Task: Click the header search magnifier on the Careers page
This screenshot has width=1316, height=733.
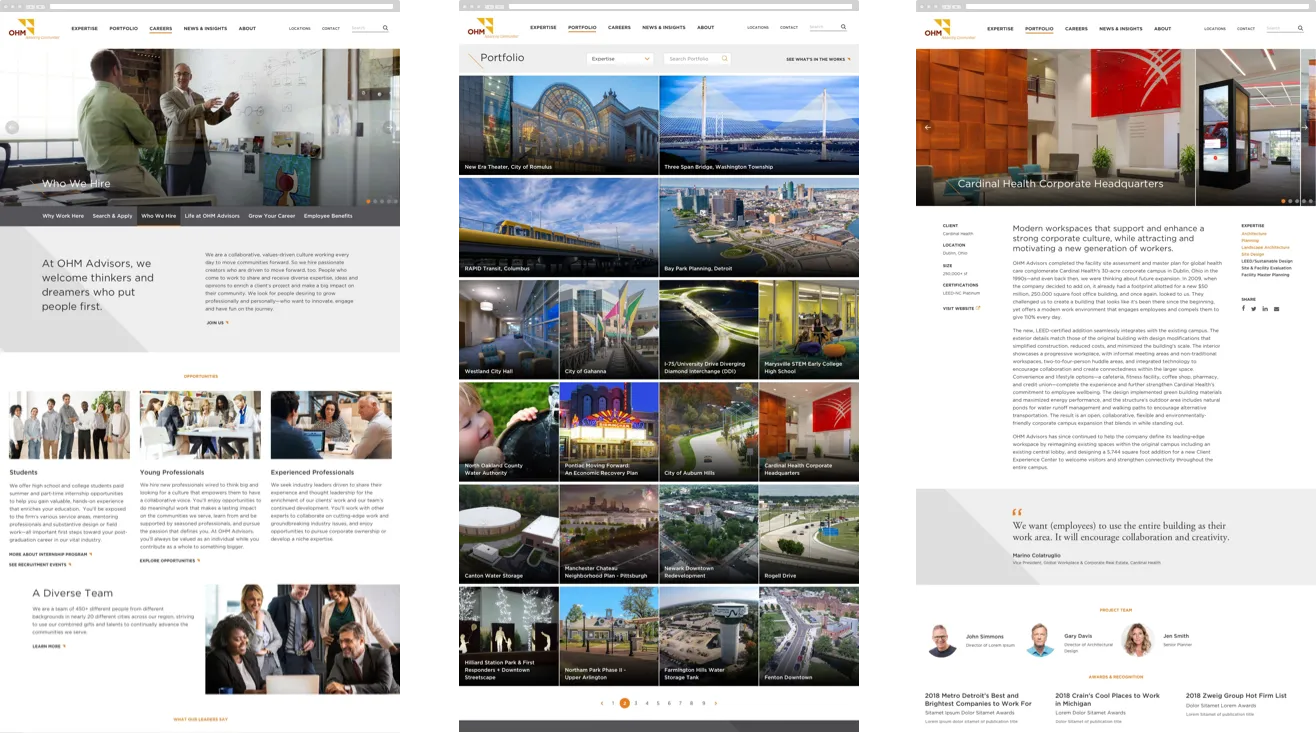Action: point(385,28)
